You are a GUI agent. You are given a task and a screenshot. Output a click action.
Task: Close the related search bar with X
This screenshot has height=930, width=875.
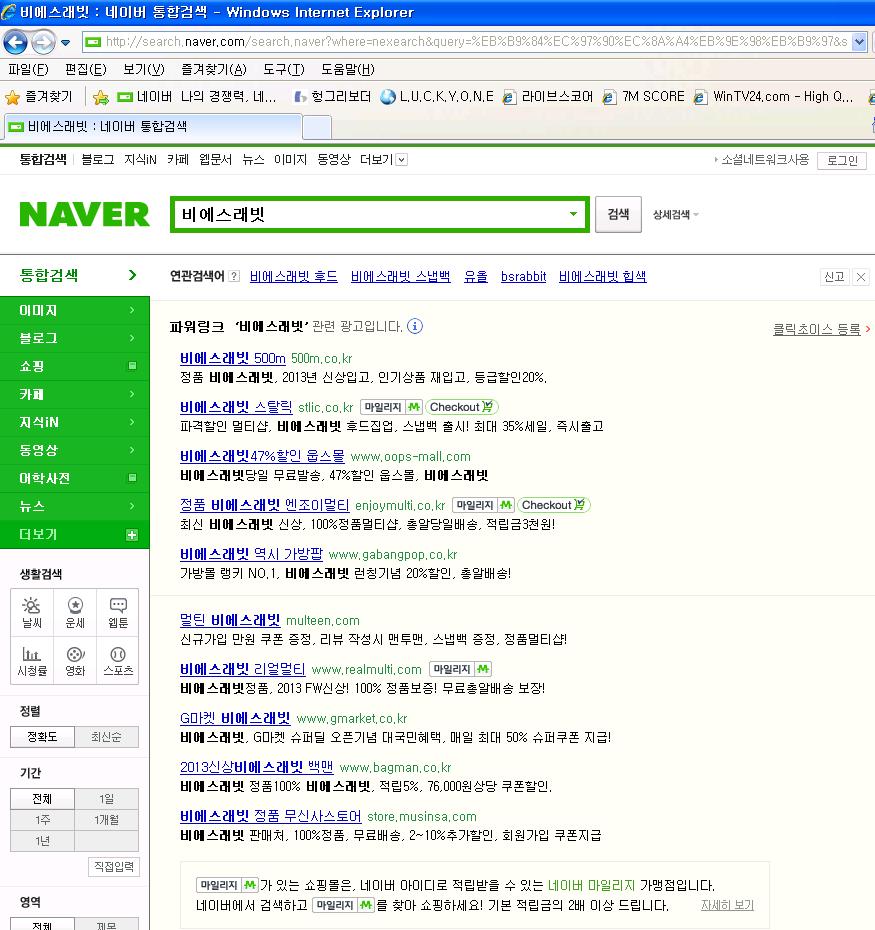tap(861, 277)
